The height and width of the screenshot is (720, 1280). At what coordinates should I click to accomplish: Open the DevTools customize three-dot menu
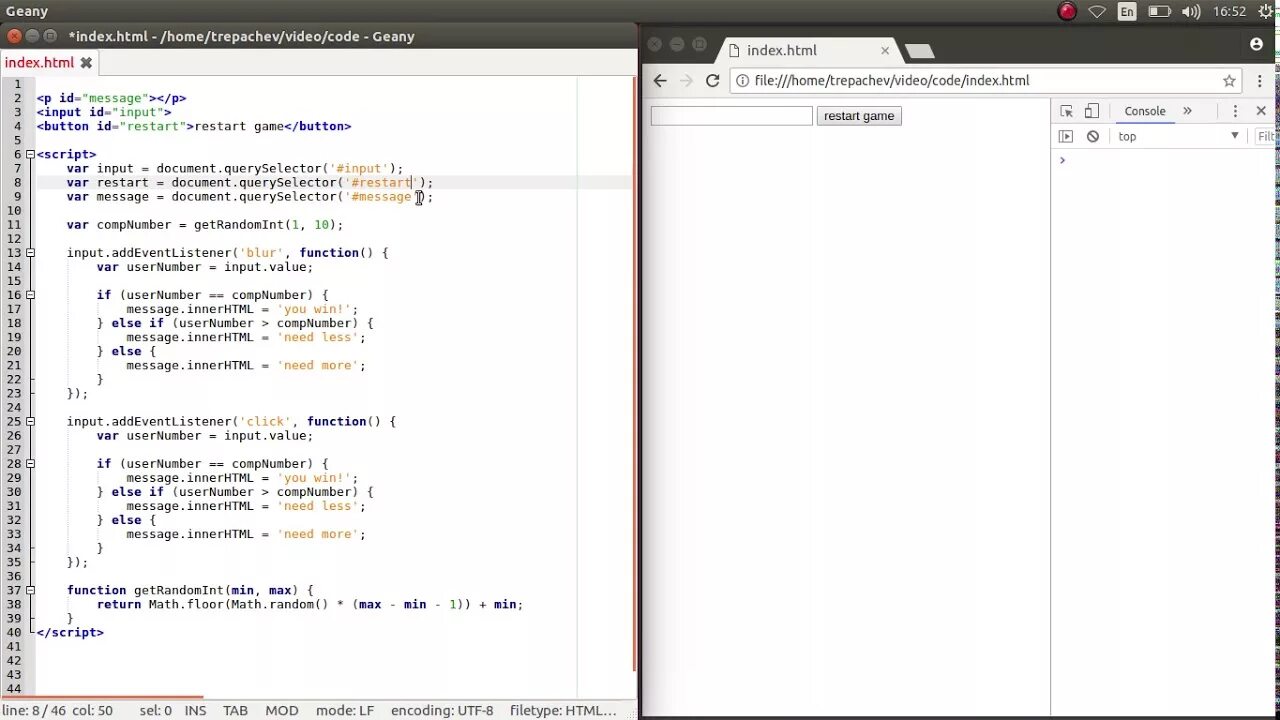pos(1235,111)
